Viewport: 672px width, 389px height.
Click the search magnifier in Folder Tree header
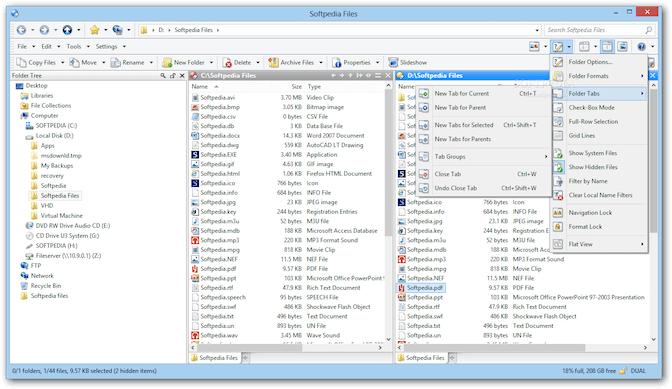point(163,75)
